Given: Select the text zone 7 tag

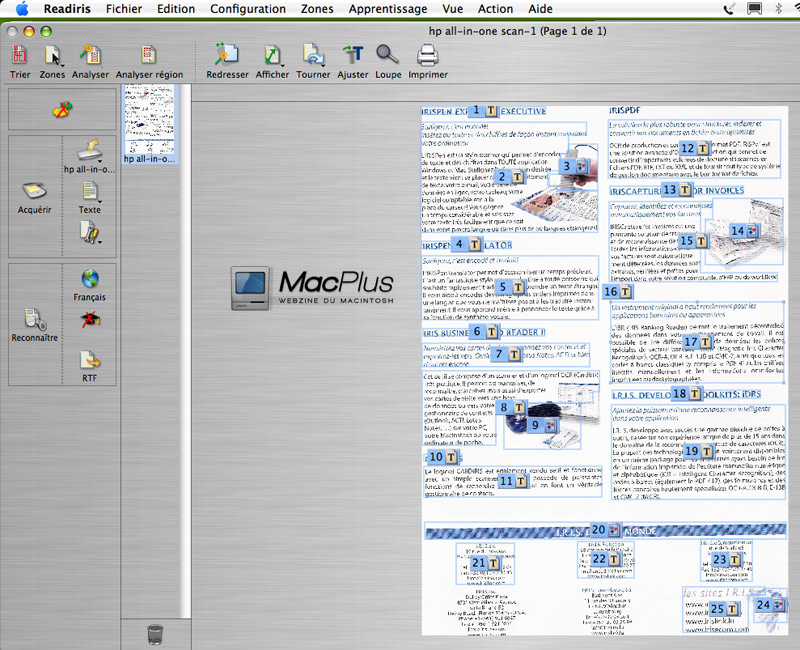Looking at the screenshot, I should coord(506,354).
